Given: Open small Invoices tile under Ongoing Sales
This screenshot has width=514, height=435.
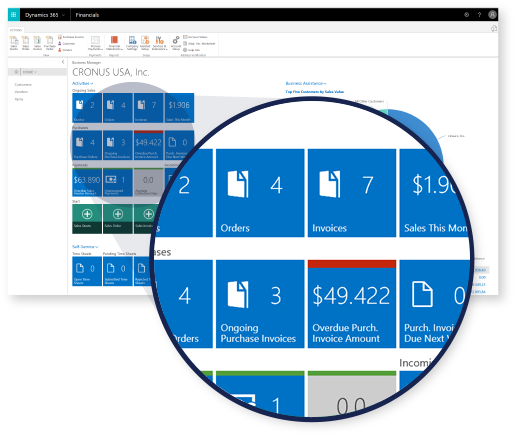Looking at the screenshot, I should 148,108.
